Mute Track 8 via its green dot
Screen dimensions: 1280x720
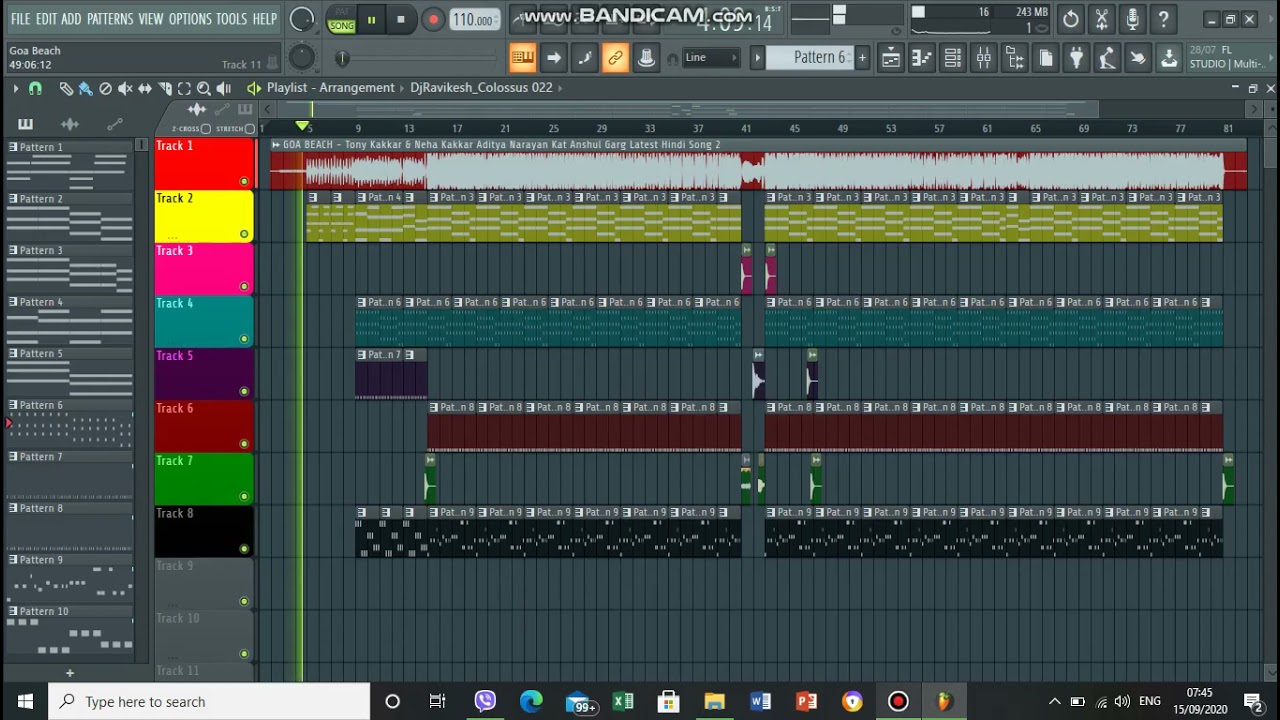click(x=244, y=549)
